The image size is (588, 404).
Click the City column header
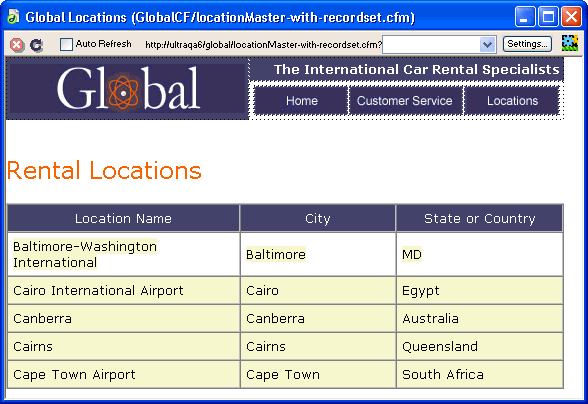pyautogui.click(x=318, y=218)
